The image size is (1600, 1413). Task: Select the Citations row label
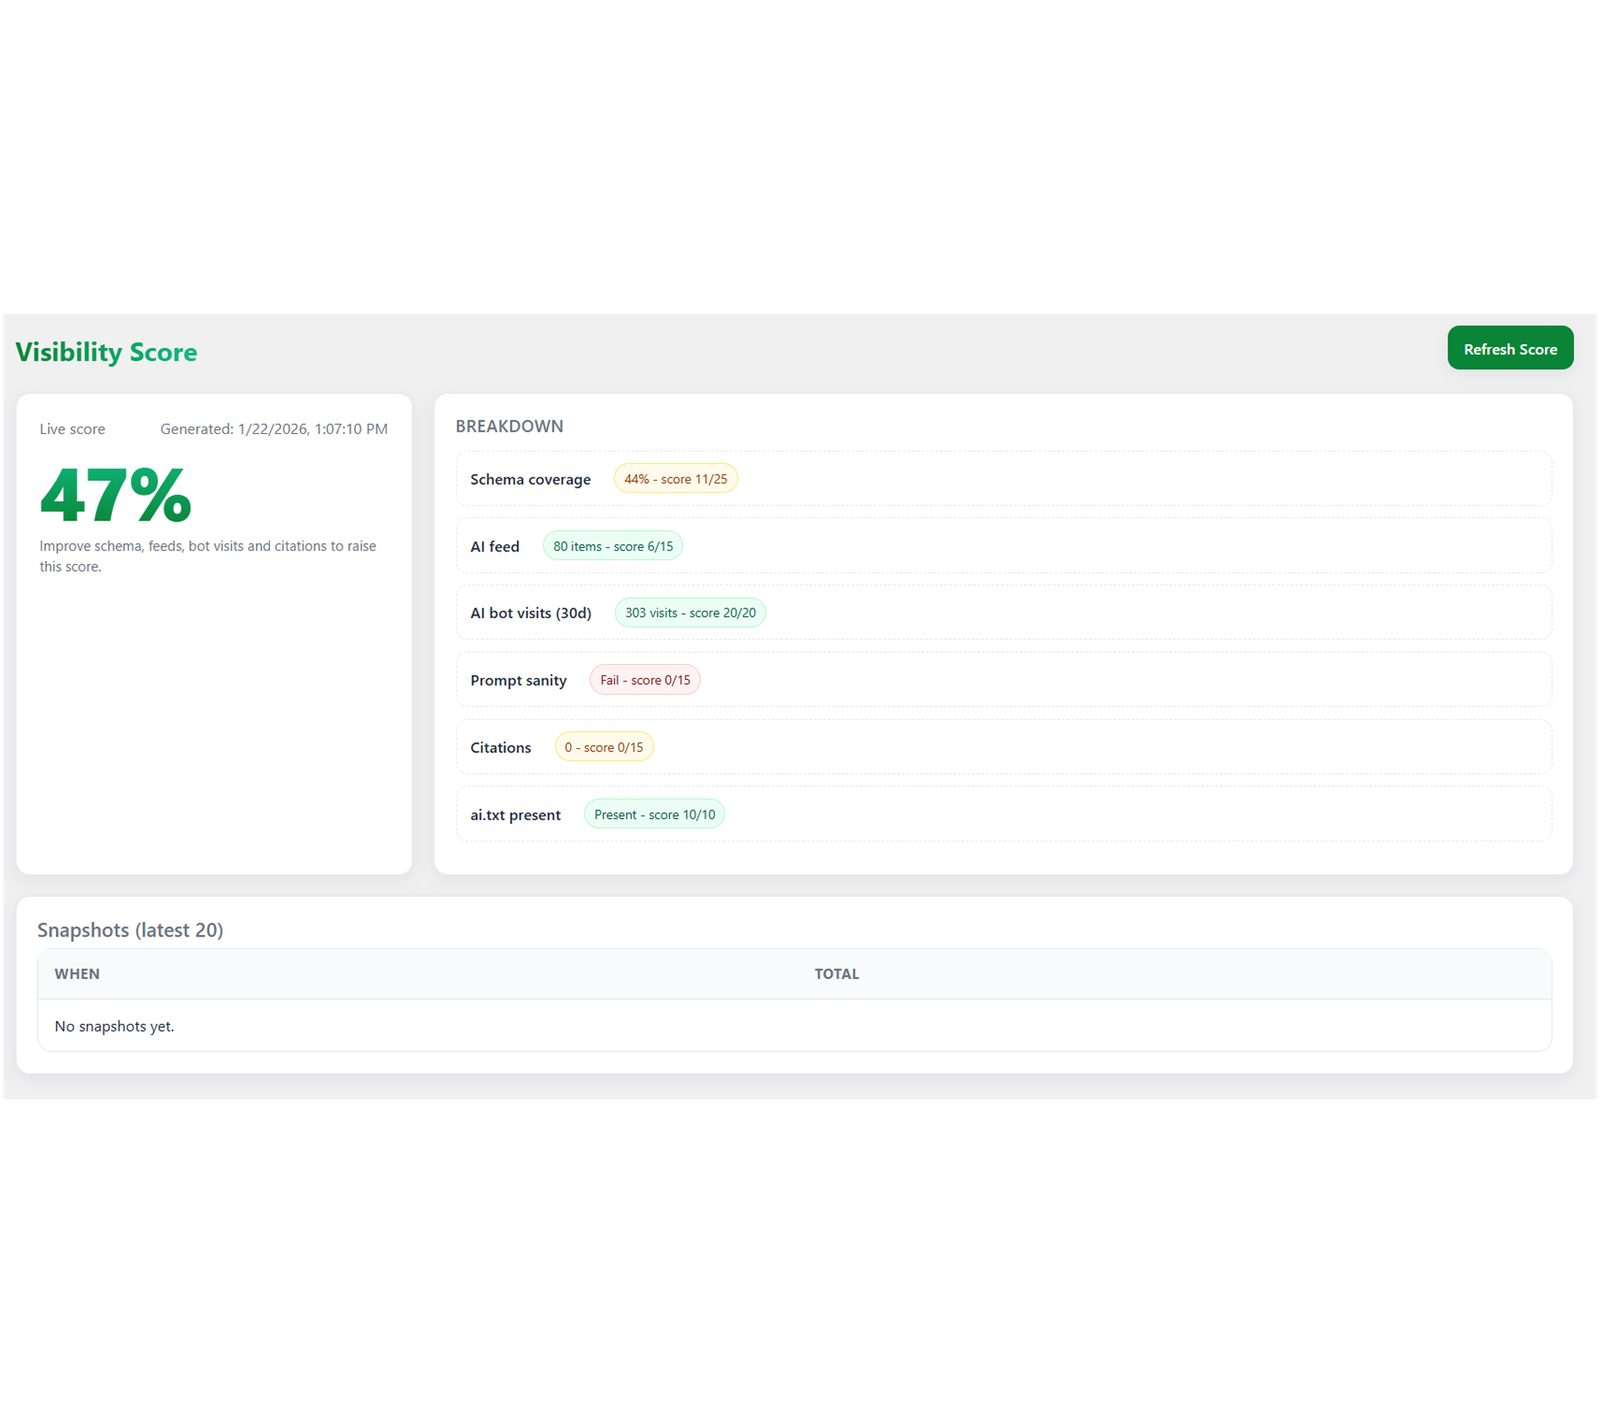(x=500, y=747)
